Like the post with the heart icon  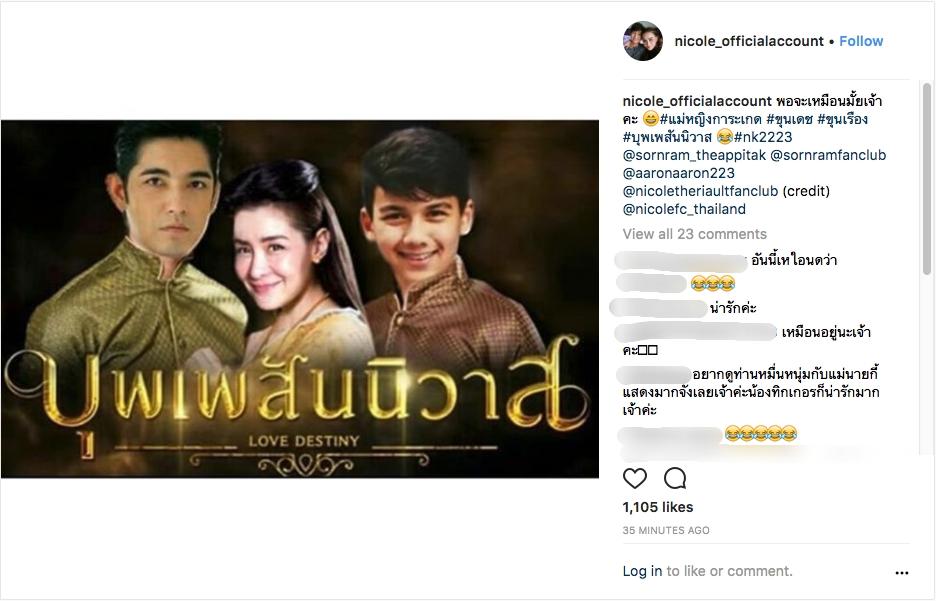pos(635,478)
